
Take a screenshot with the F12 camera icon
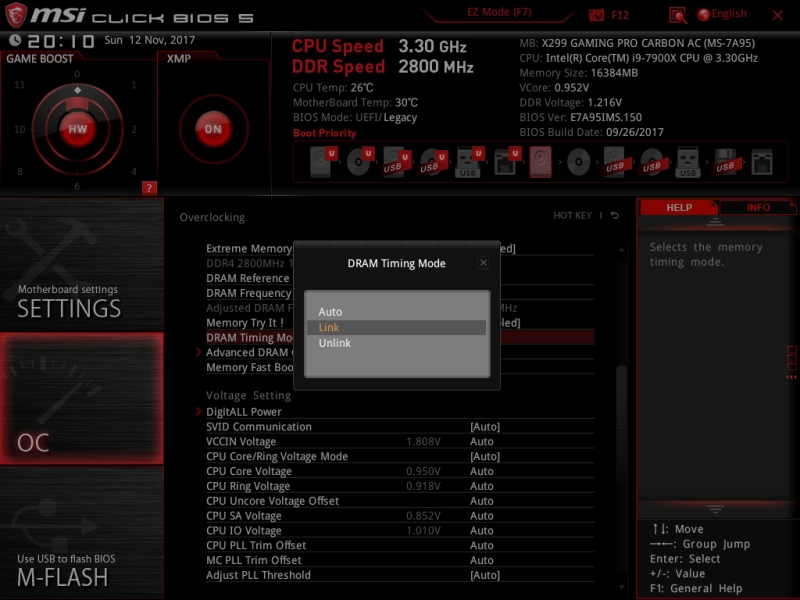(x=596, y=15)
